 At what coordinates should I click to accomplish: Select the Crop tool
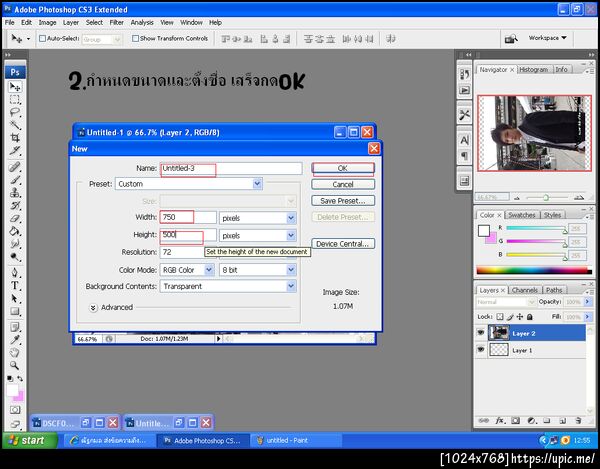click(x=15, y=138)
